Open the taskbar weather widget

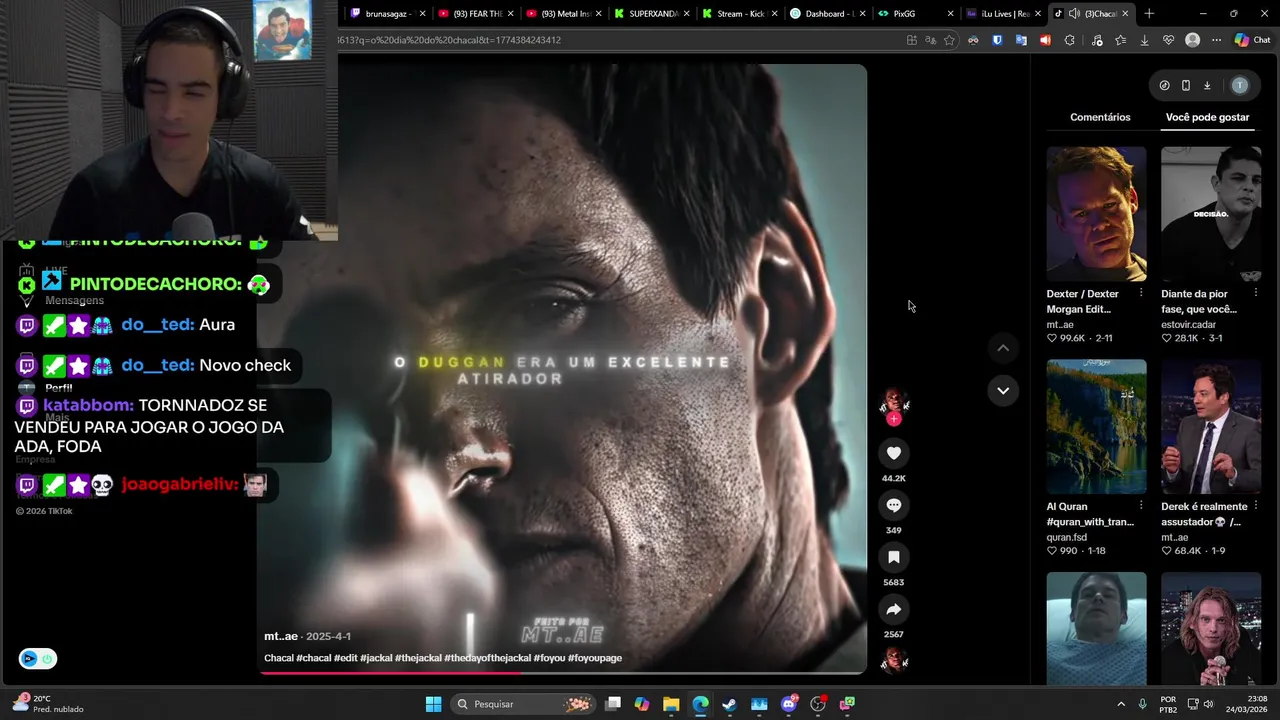point(47,704)
